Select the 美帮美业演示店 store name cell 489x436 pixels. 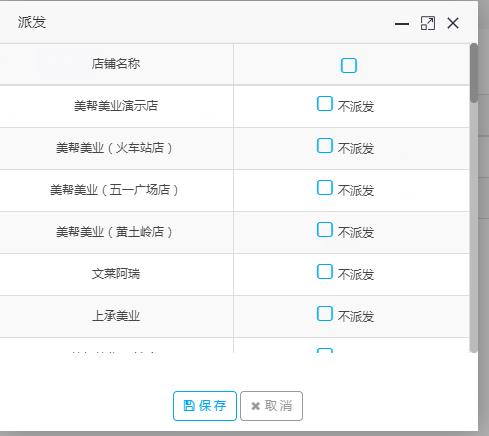(116, 106)
